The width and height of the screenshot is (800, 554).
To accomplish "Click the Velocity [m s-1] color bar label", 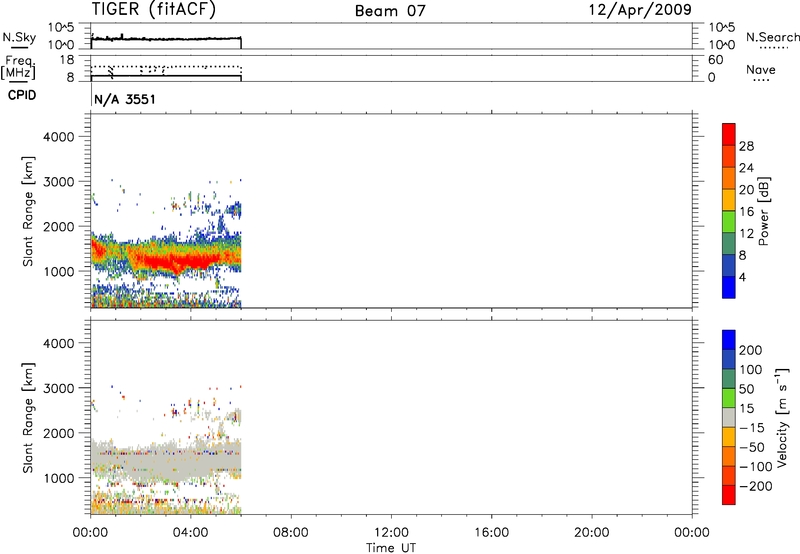I will 781,417.
